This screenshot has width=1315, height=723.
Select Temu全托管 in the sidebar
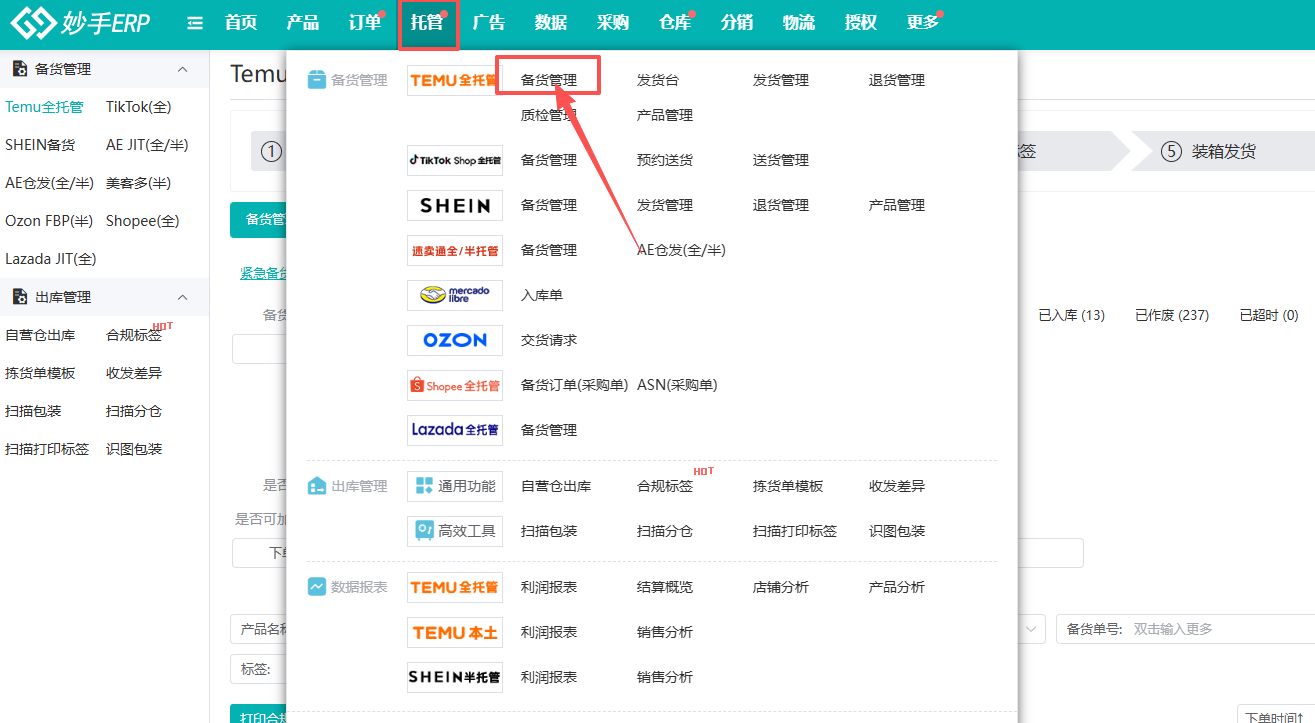(x=44, y=107)
